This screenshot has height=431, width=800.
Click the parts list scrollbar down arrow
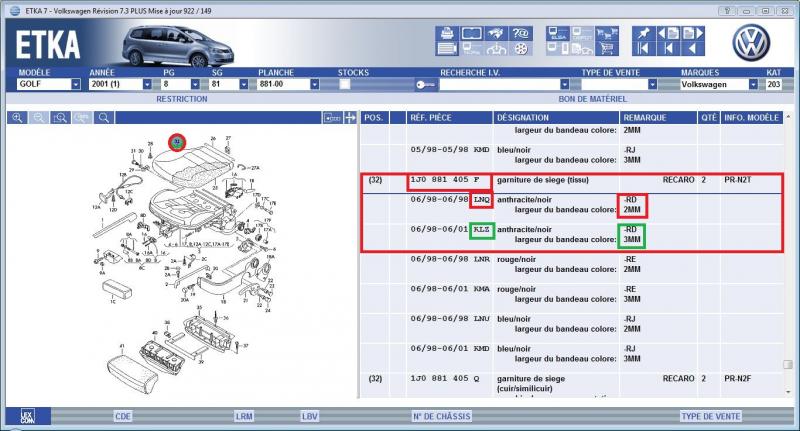788,391
